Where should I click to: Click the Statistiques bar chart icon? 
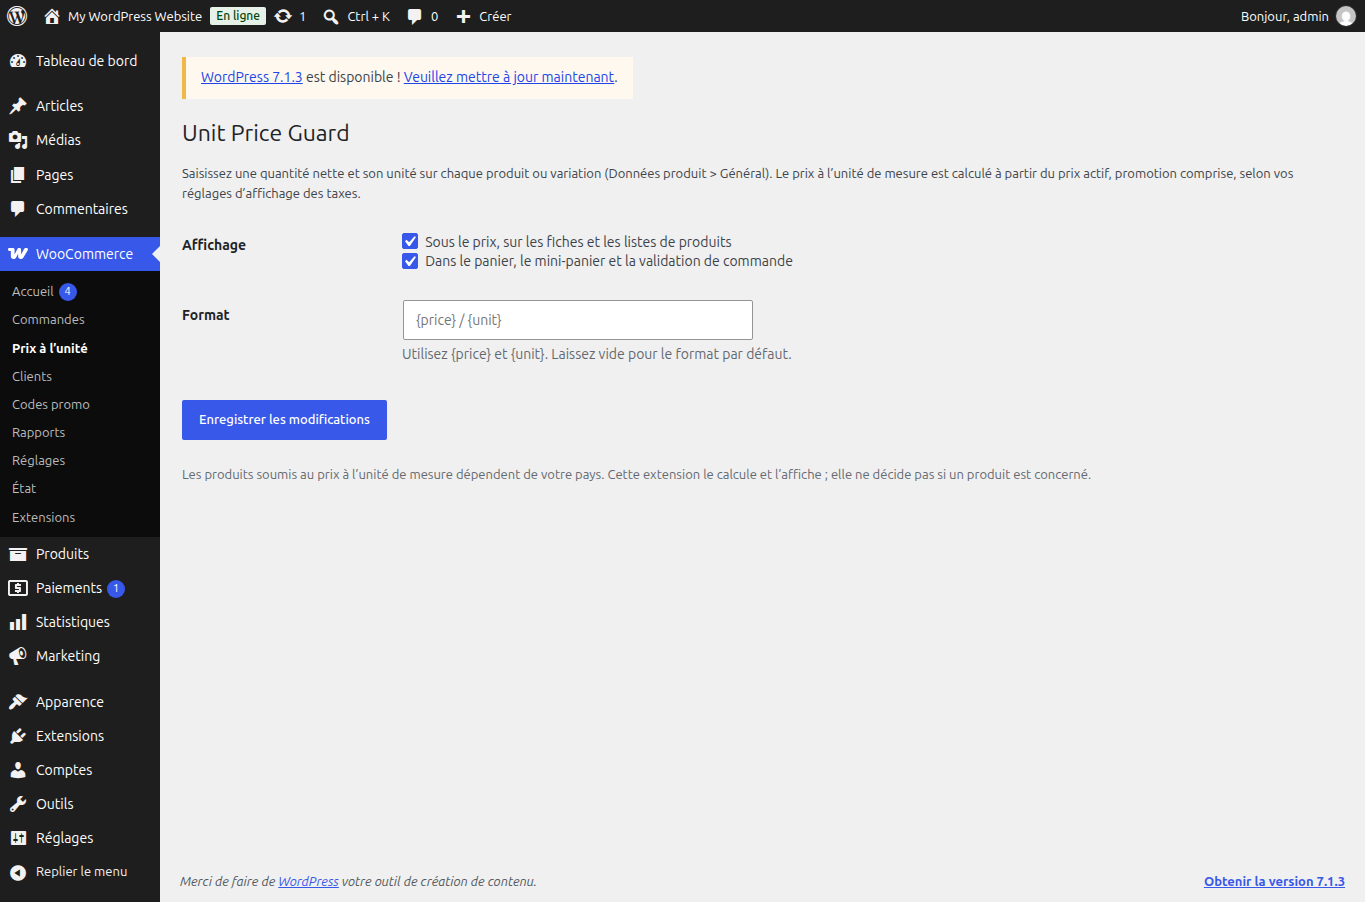[18, 622]
